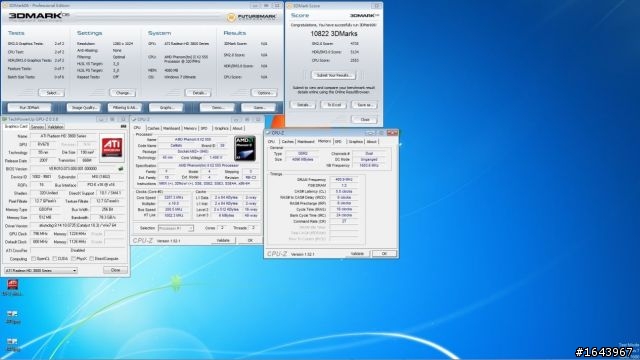Viewport: 640px width, 360px height.
Task: Open the ATI Radeon HD 3800 Series dropdown
Action: [x=40, y=271]
